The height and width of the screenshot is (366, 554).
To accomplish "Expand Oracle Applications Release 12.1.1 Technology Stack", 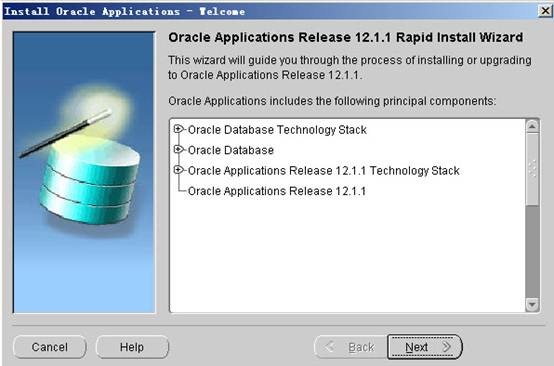I will 179,170.
